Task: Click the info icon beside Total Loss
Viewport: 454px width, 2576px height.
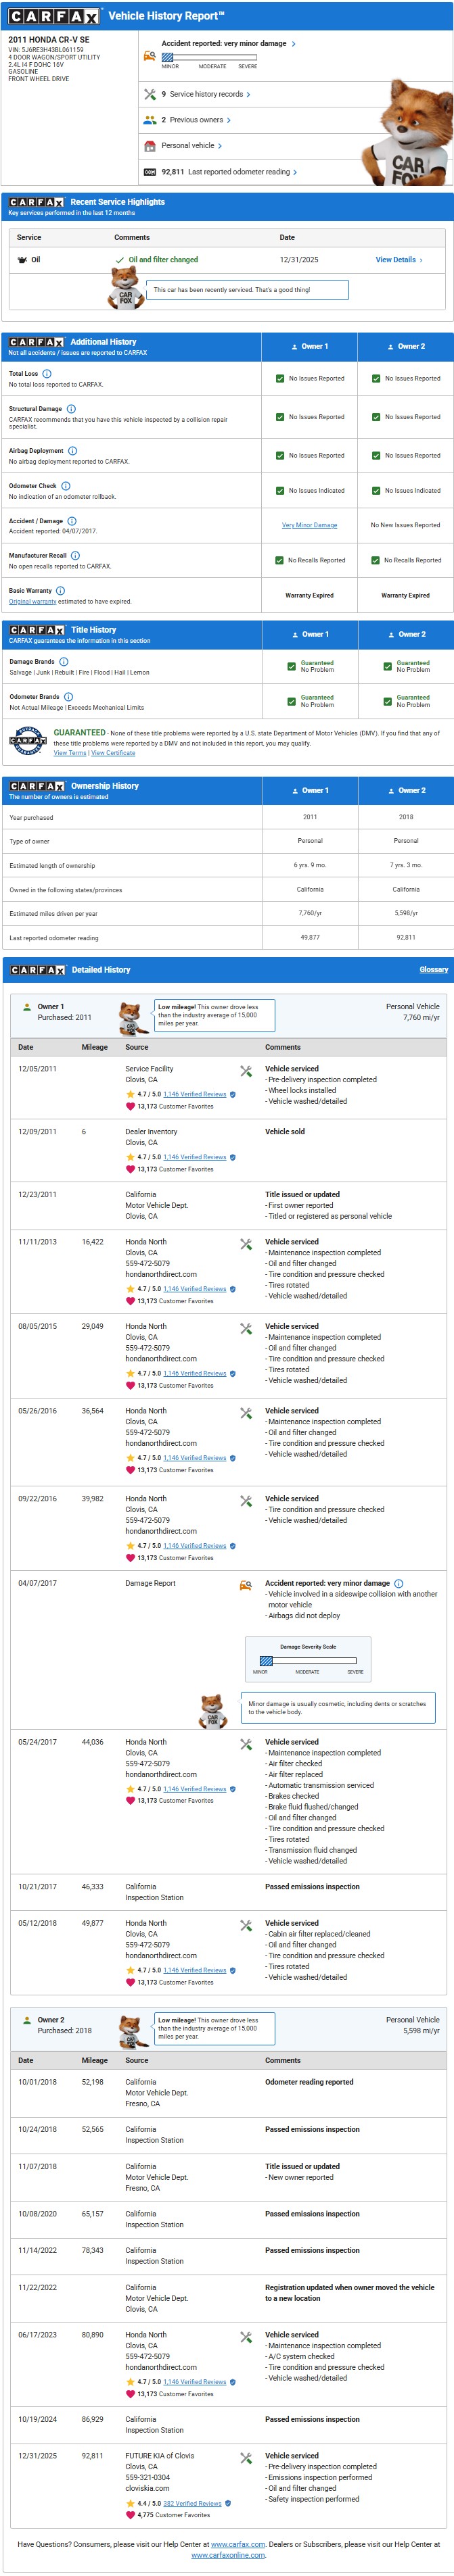Action: coord(47,373)
